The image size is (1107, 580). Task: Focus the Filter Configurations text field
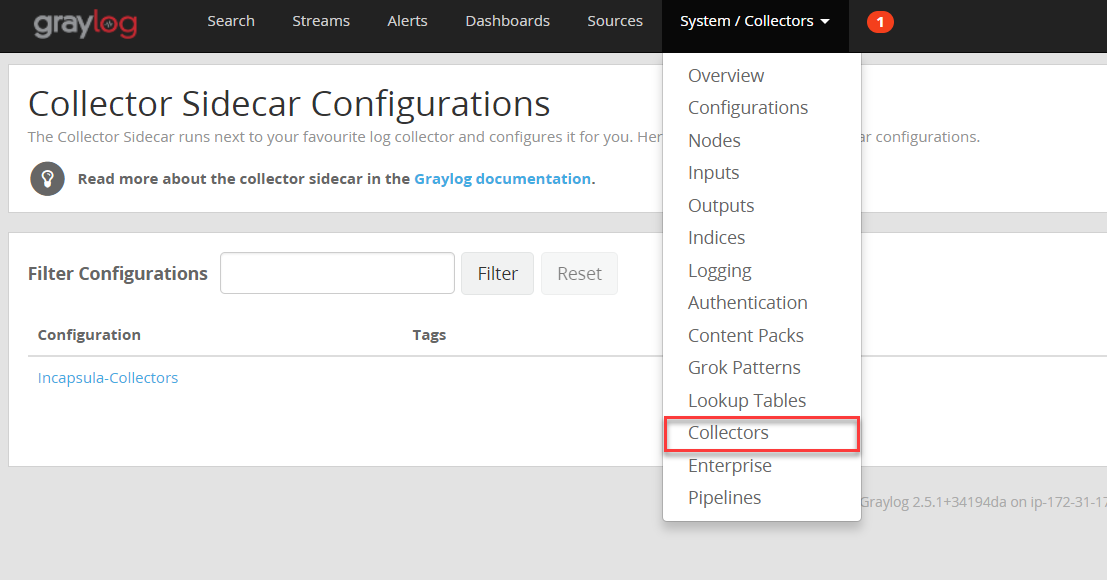click(x=337, y=273)
